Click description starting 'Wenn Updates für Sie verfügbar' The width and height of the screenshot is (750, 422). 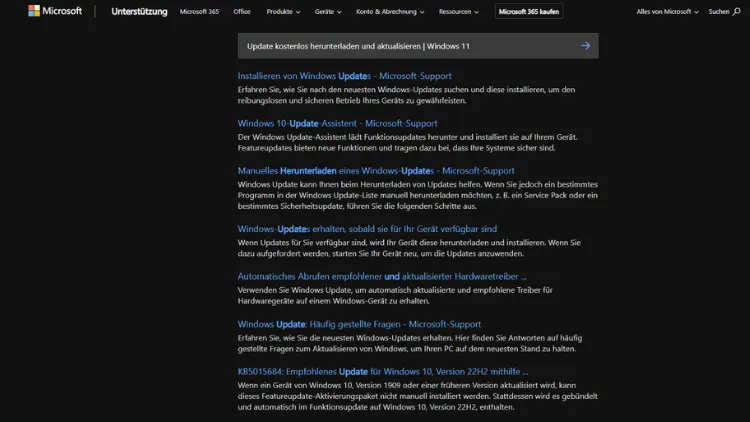pyautogui.click(x=409, y=248)
